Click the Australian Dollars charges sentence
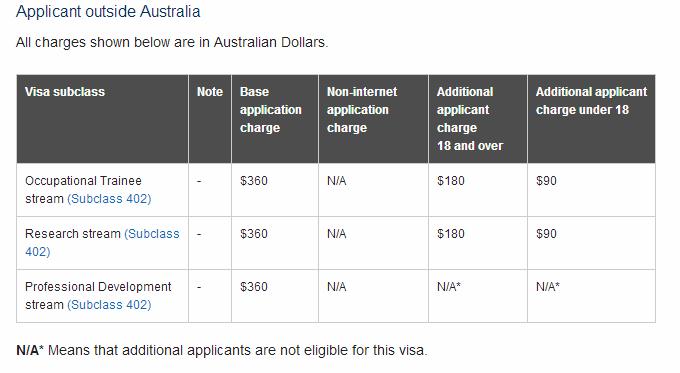 point(172,43)
